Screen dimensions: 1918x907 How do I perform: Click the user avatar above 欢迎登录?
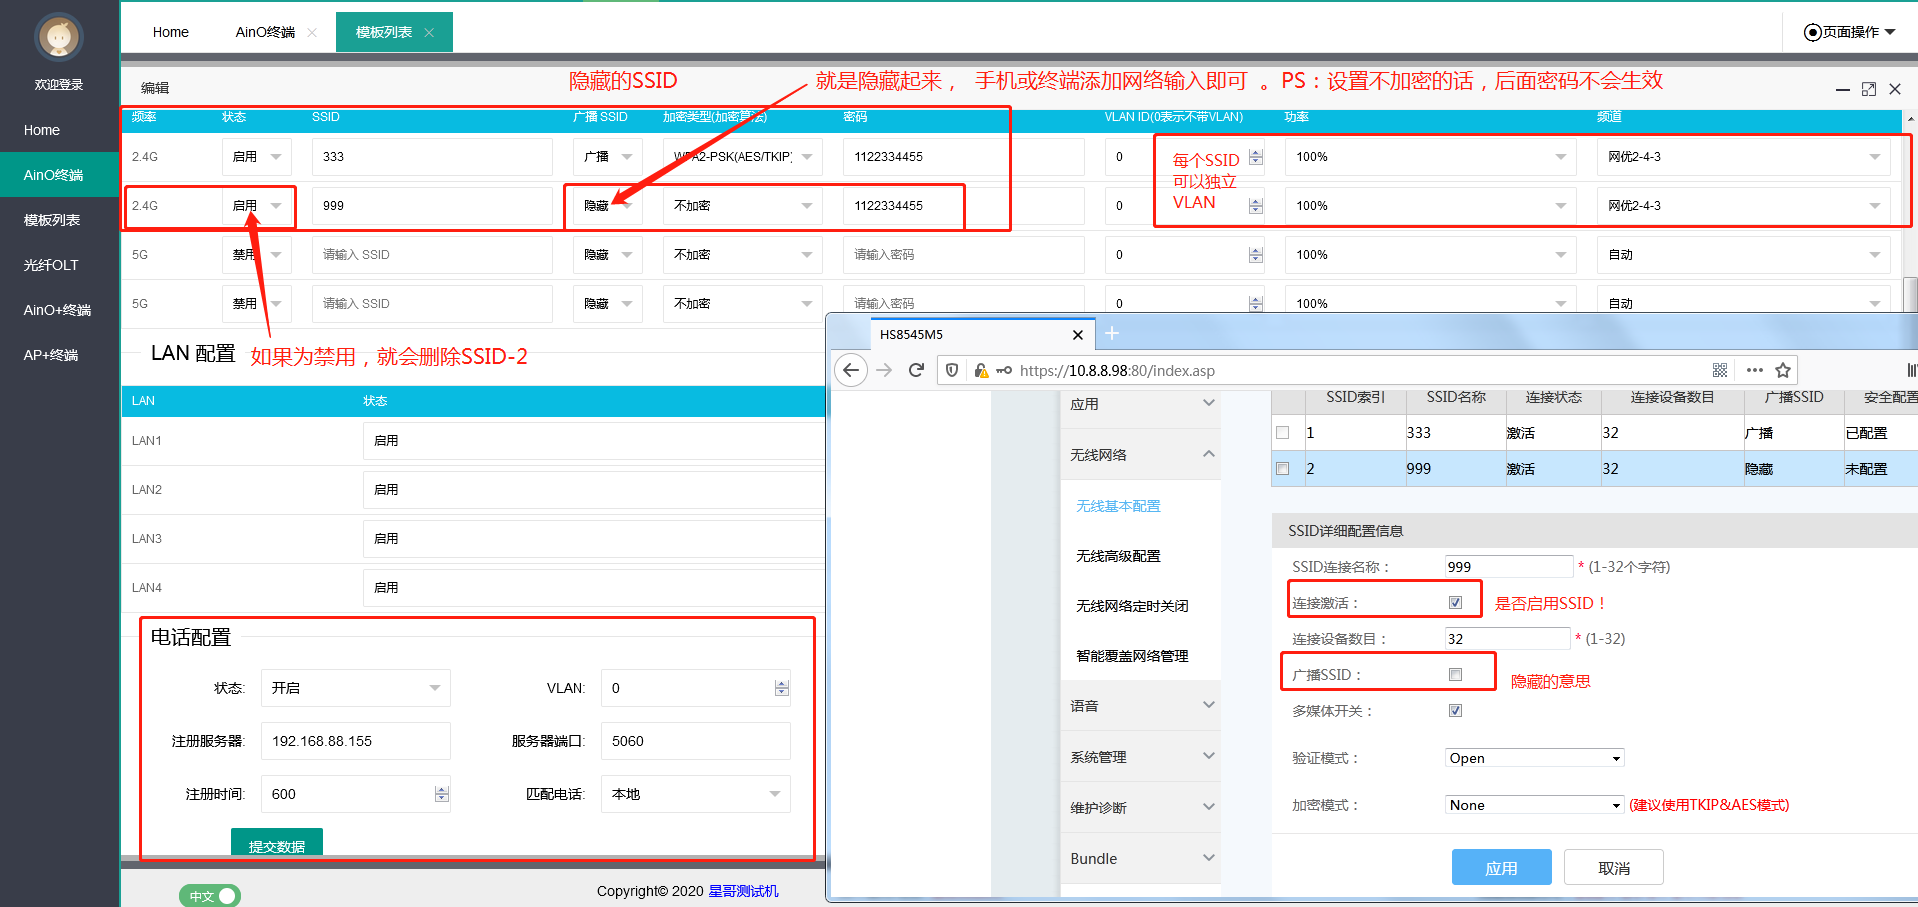pos(59,38)
